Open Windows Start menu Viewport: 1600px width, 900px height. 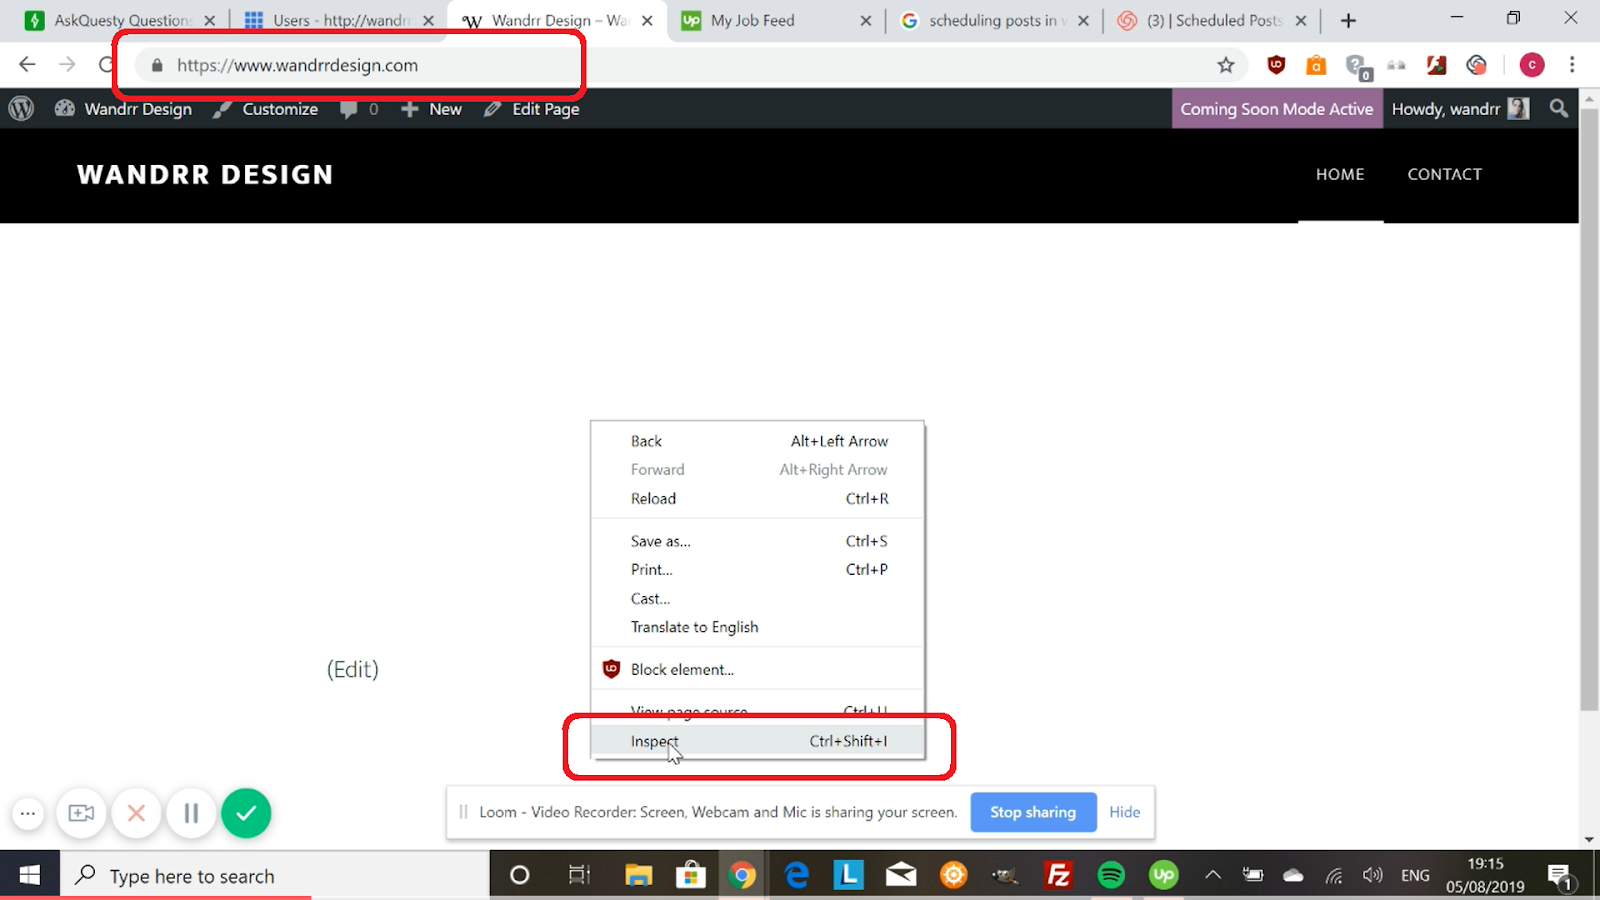[30, 876]
